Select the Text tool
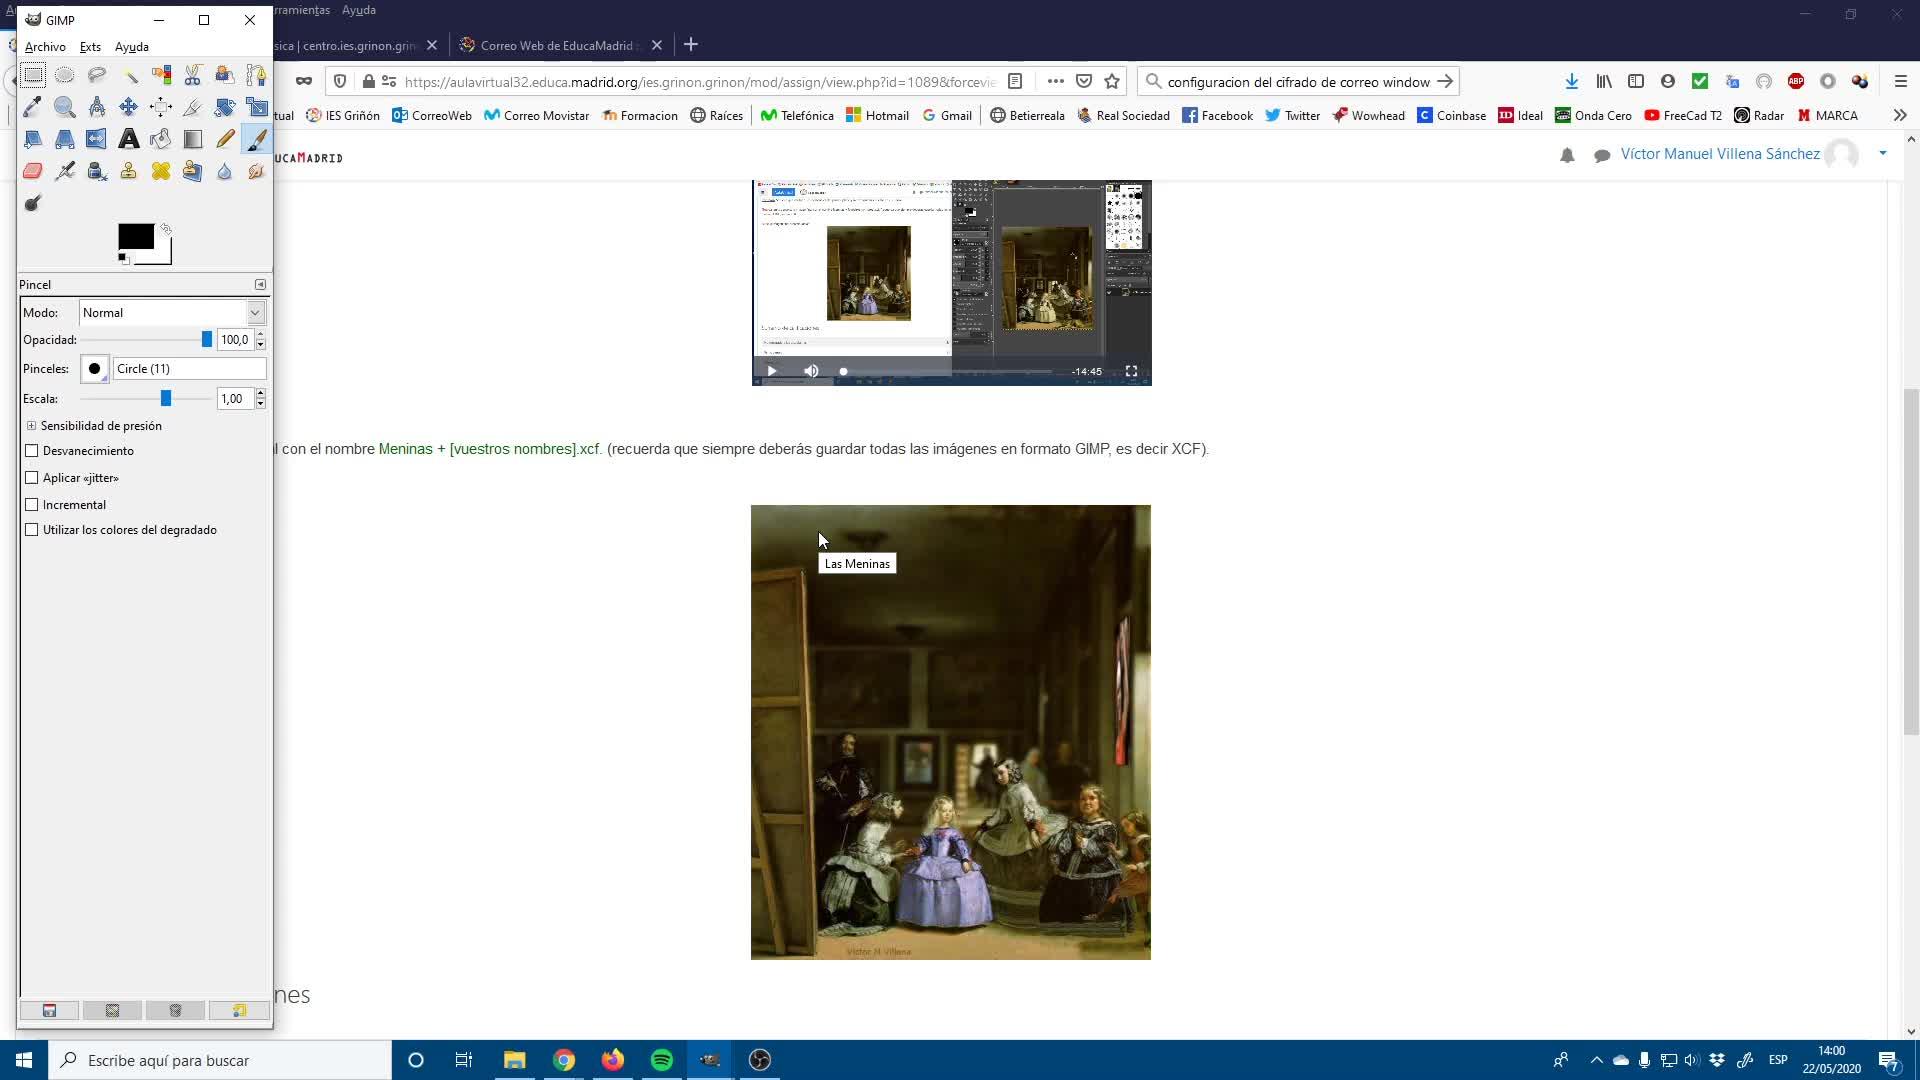The height and width of the screenshot is (1080, 1920). pyautogui.click(x=128, y=139)
